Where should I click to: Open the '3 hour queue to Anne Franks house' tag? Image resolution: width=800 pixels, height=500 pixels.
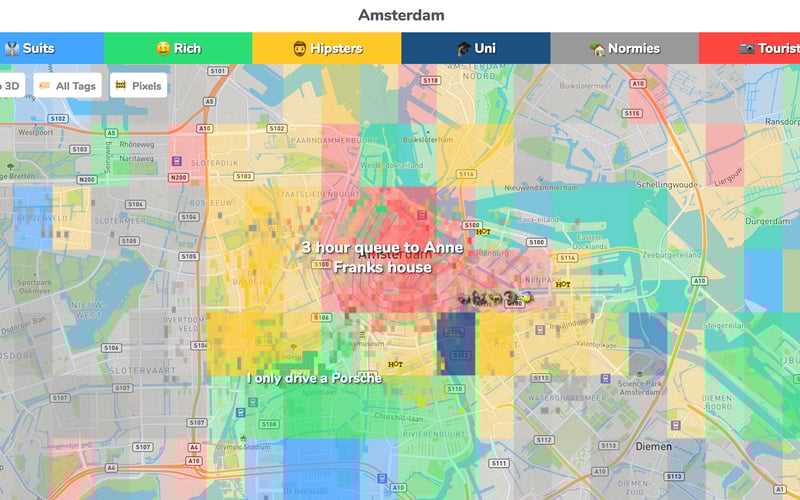click(382, 257)
